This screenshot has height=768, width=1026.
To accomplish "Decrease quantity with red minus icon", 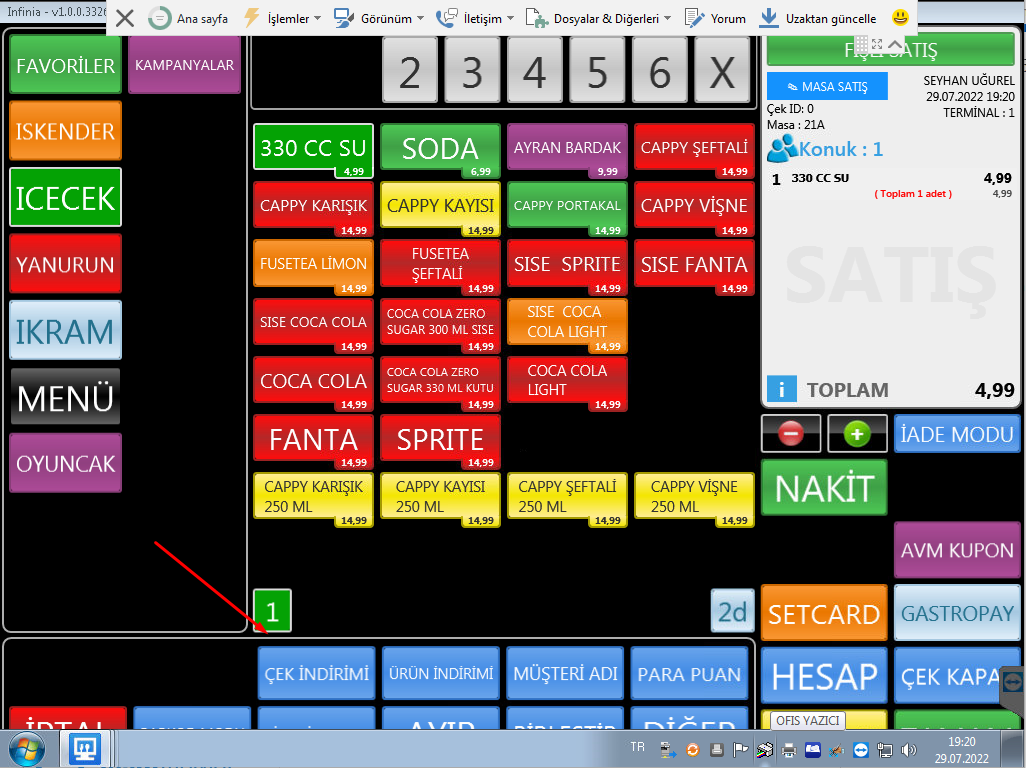I will tap(790, 433).
